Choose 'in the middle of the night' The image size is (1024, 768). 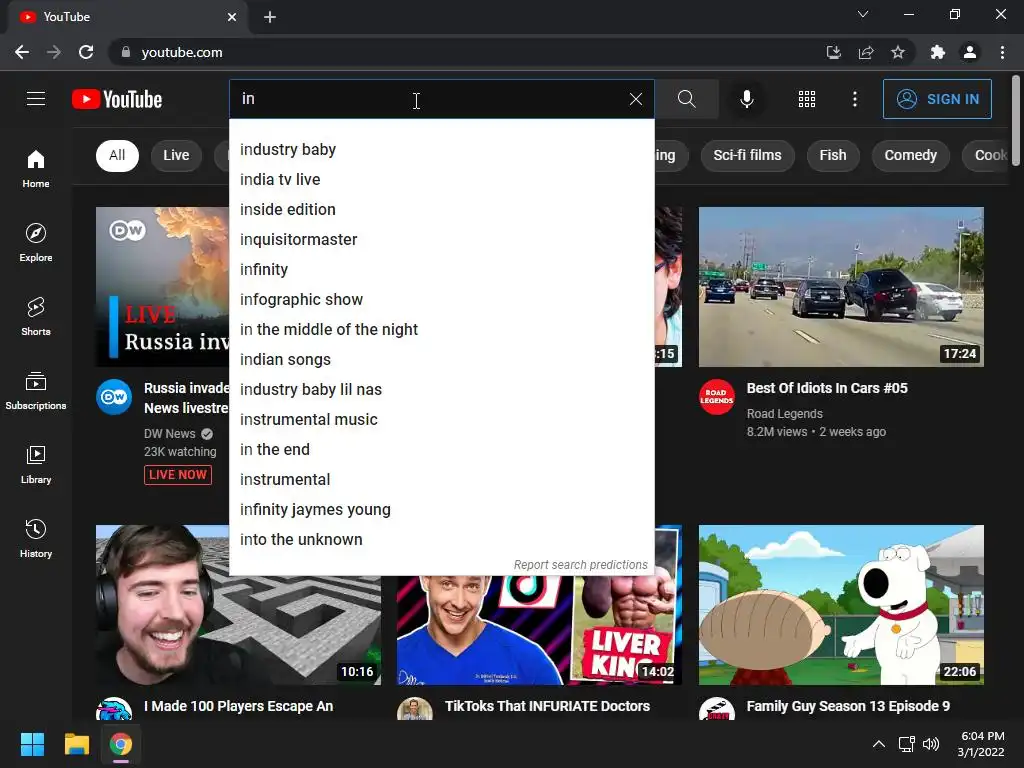click(441, 330)
